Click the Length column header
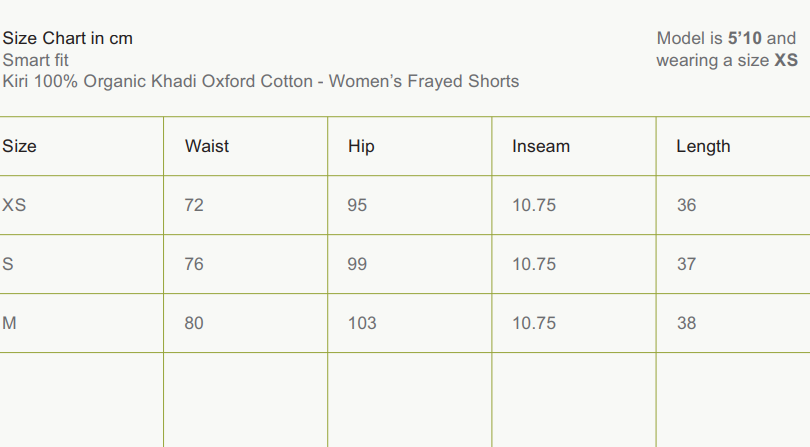Image resolution: width=810 pixels, height=447 pixels. click(x=703, y=146)
